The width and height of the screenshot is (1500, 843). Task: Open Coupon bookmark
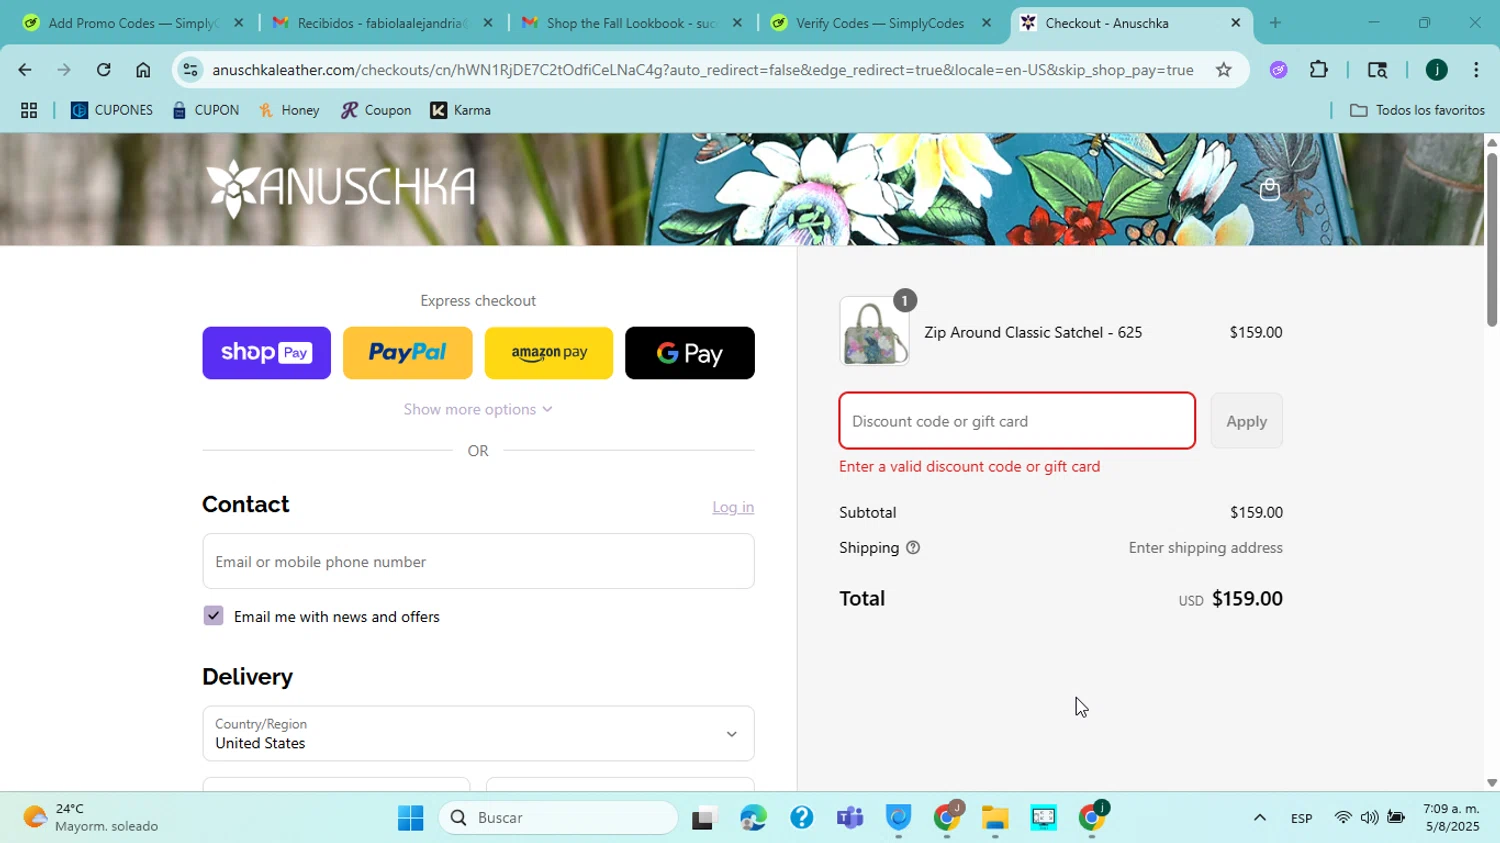[376, 110]
